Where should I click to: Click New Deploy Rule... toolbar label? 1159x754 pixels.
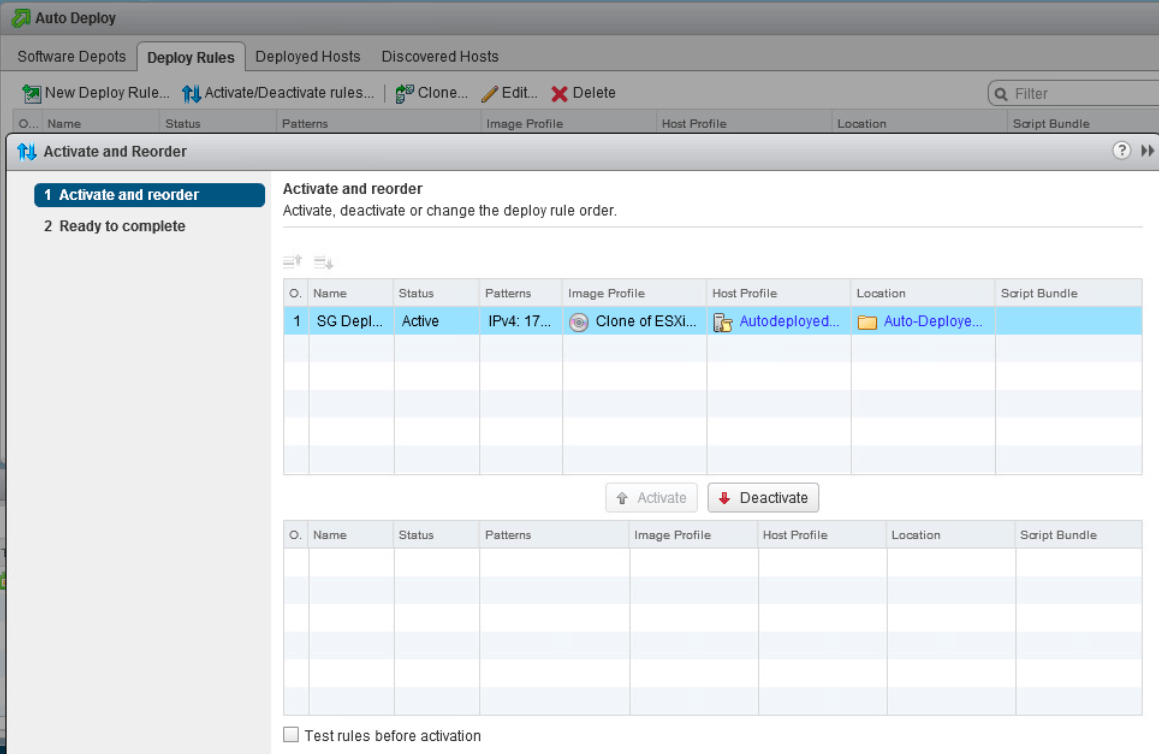[107, 93]
